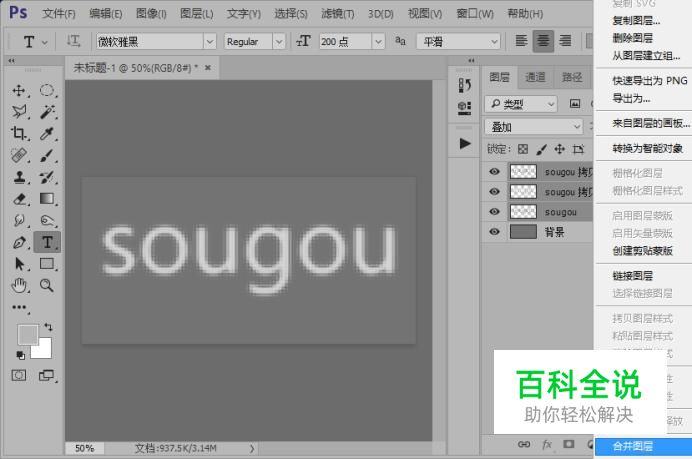This screenshot has width=692, height=459.
Task: Hide the 背景 layer
Action: (x=494, y=232)
